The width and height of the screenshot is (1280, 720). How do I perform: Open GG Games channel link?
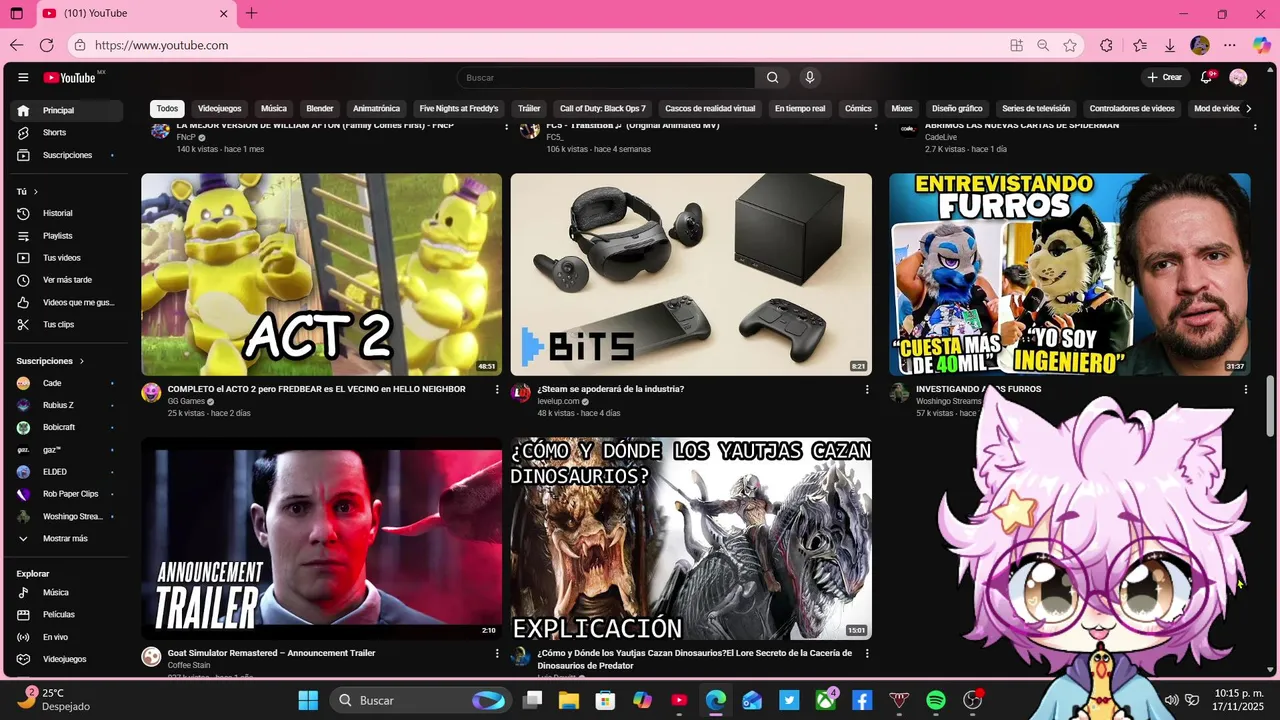186,401
